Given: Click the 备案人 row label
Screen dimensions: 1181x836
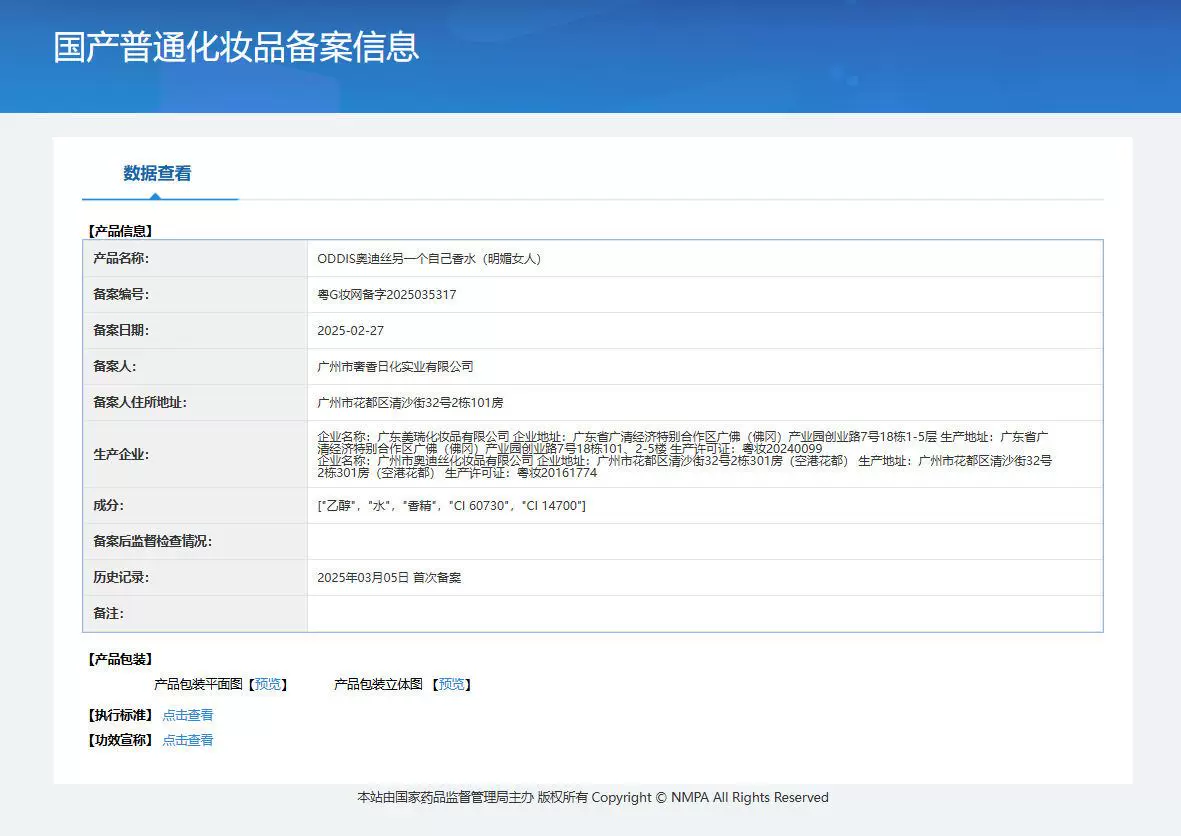Looking at the screenshot, I should click(x=114, y=367).
